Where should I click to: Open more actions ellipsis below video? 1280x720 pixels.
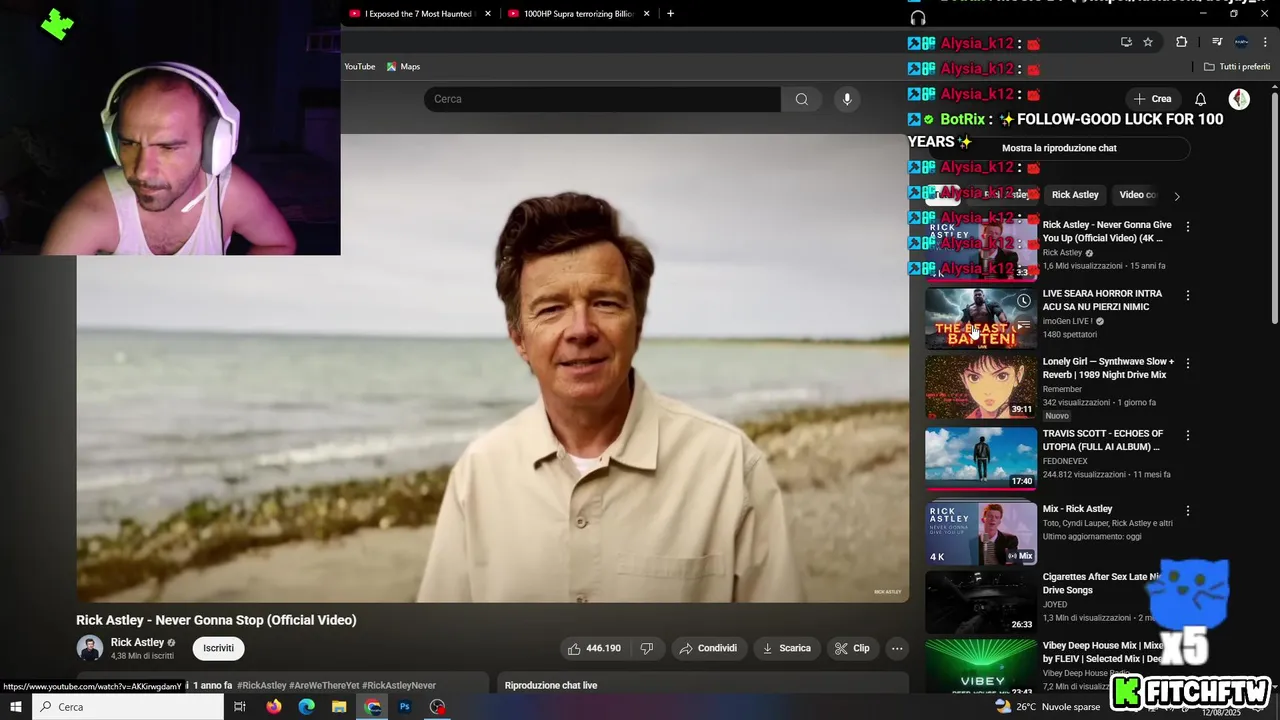click(897, 648)
